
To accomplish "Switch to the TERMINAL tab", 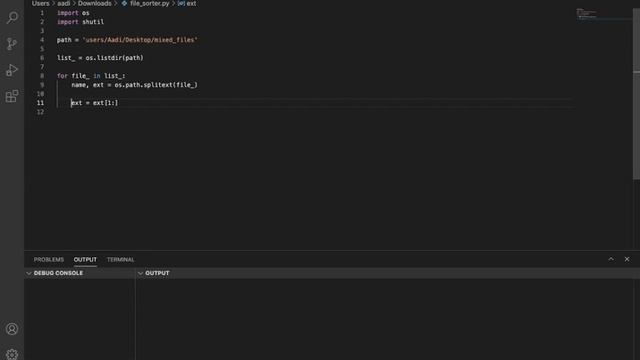I will click(x=120, y=260).
